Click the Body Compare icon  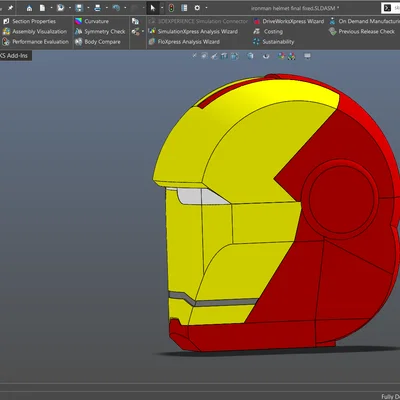(79, 42)
